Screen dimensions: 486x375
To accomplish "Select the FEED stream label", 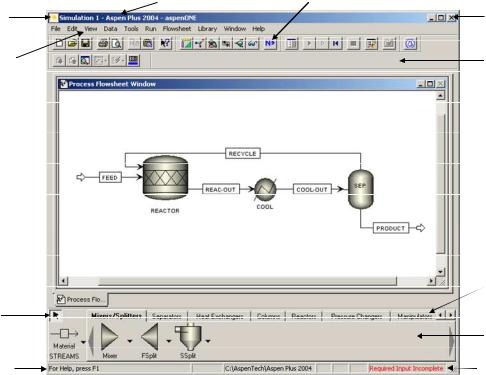I will (110, 178).
